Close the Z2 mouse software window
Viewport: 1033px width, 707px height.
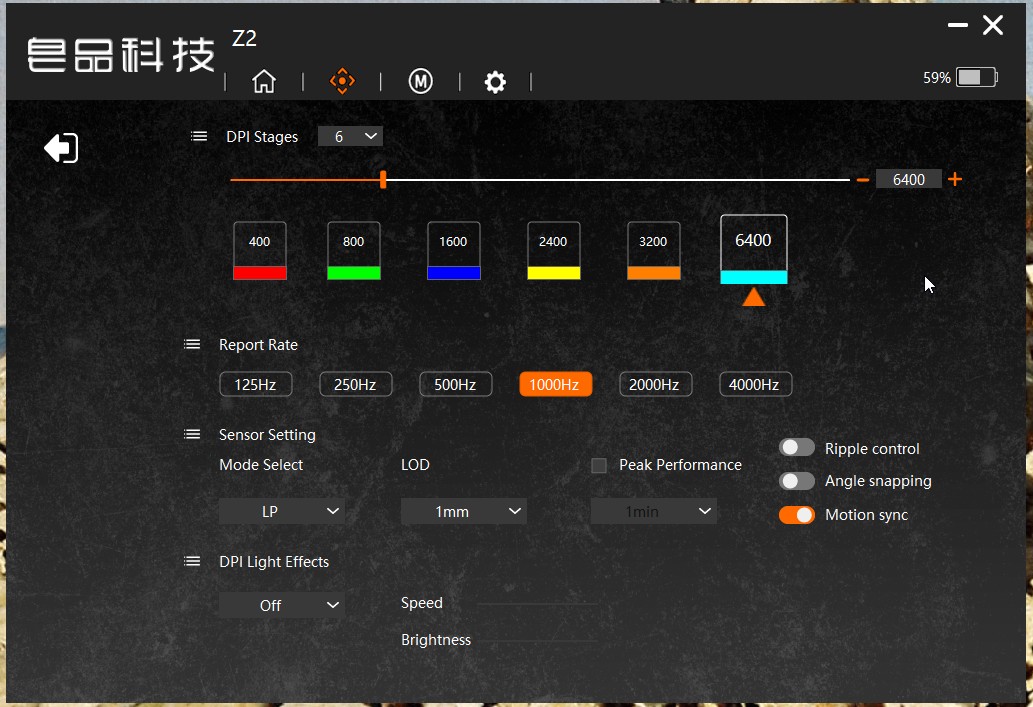tap(992, 25)
